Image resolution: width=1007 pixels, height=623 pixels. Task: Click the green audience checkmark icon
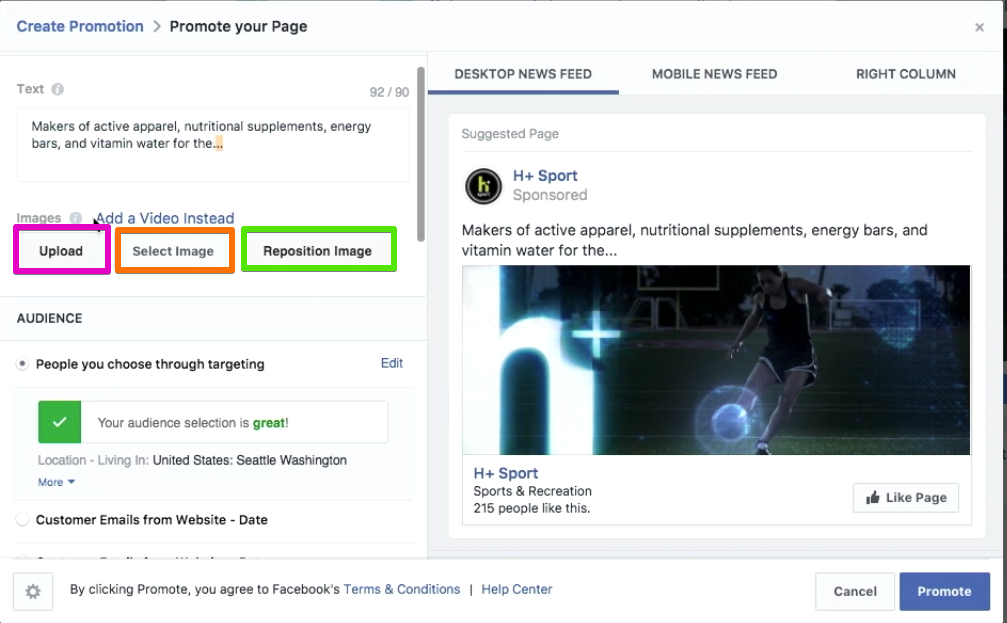coord(60,422)
